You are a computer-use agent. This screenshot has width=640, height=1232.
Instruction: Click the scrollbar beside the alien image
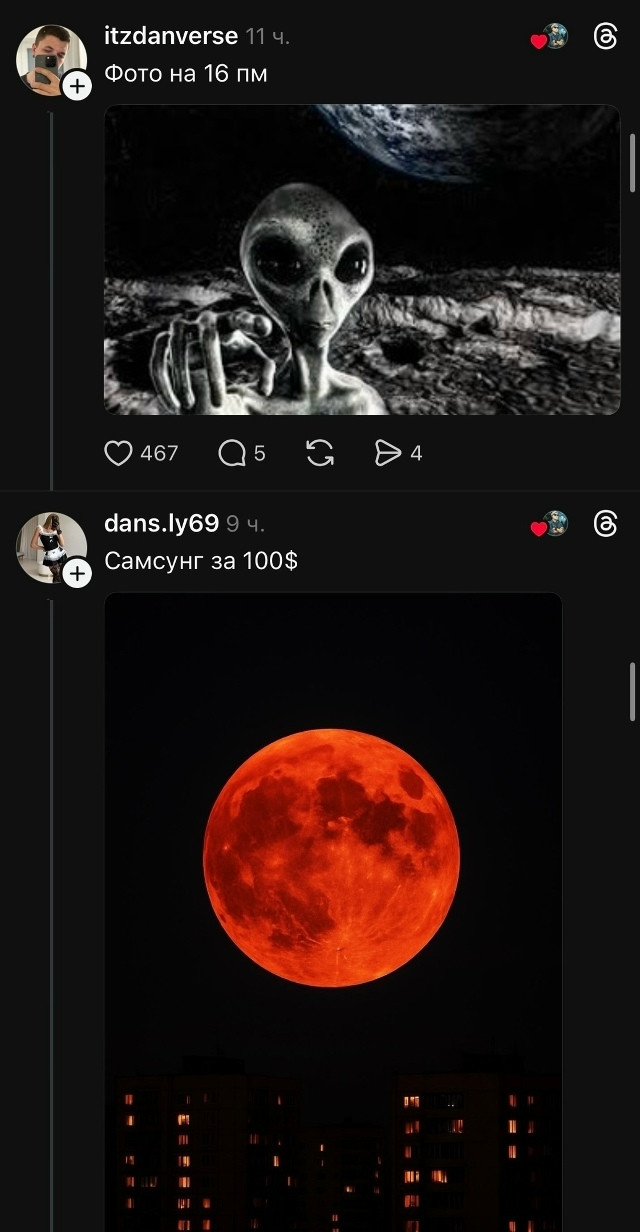click(x=632, y=163)
